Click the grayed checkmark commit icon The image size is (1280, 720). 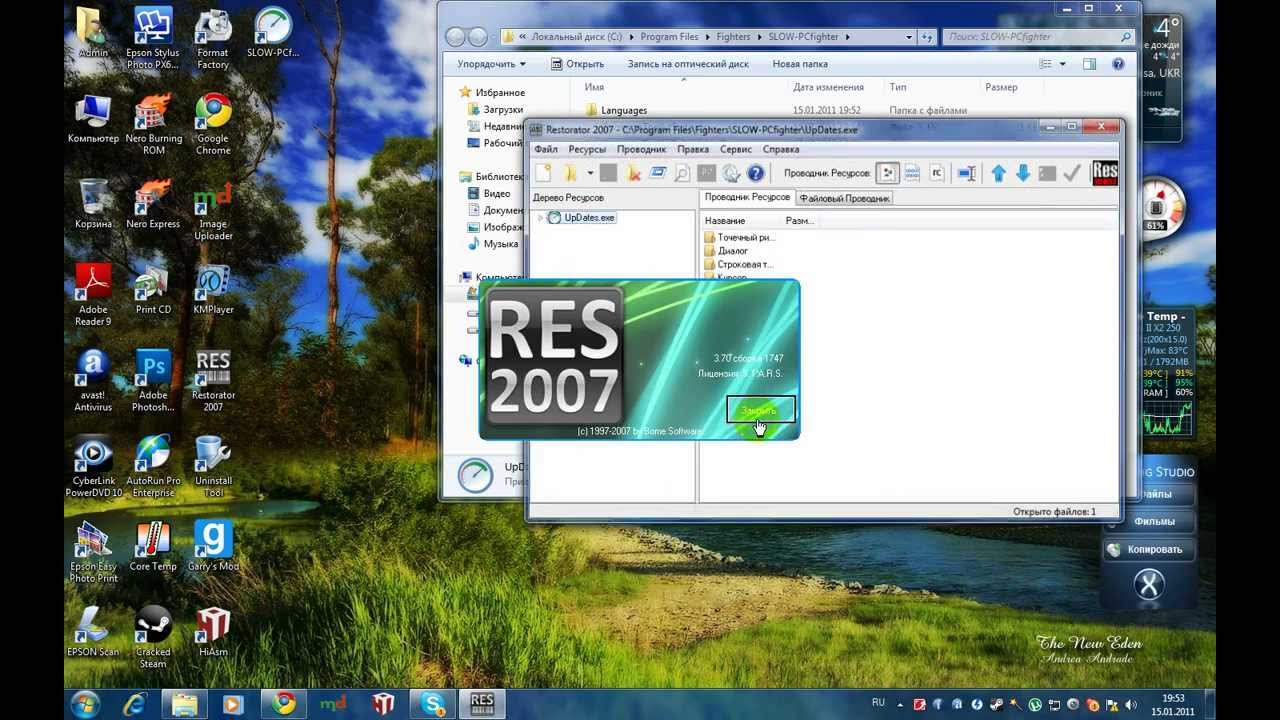pyautogui.click(x=1072, y=173)
